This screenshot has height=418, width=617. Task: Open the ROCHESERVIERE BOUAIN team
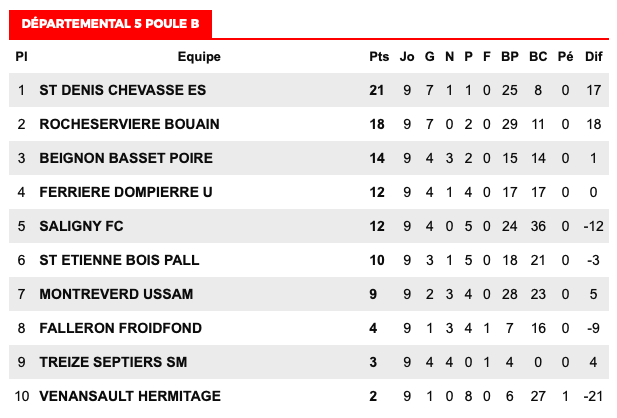129,124
